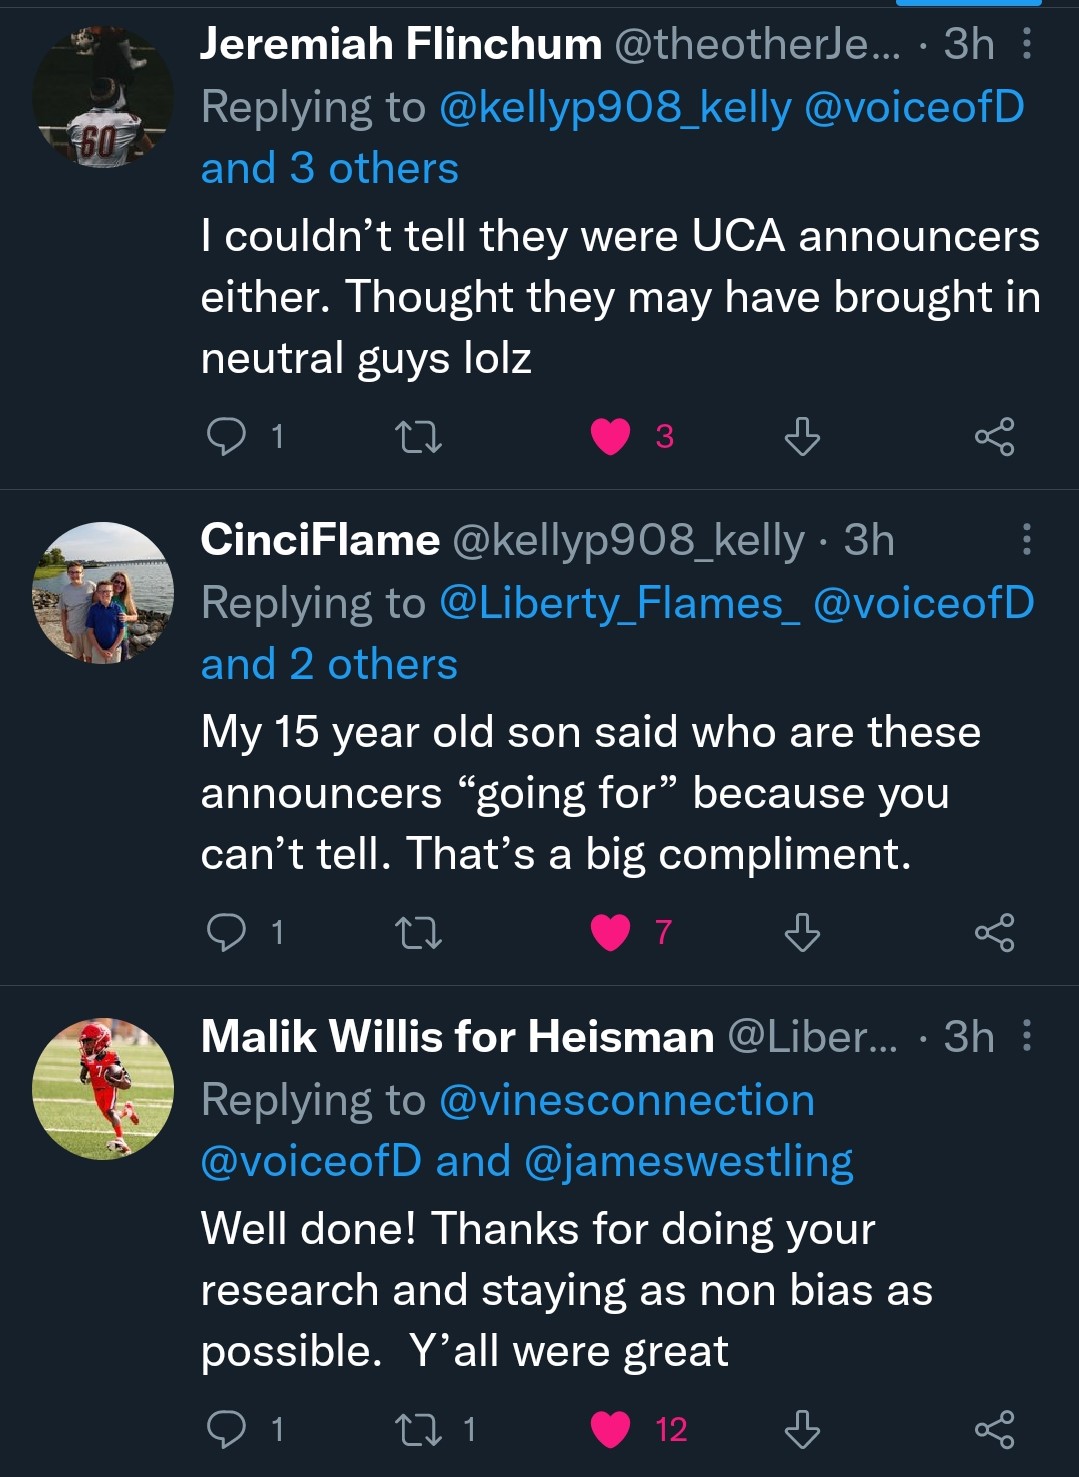The height and width of the screenshot is (1477, 1079).
Task: View CinciFlame's family profile photo
Action: coord(103,593)
